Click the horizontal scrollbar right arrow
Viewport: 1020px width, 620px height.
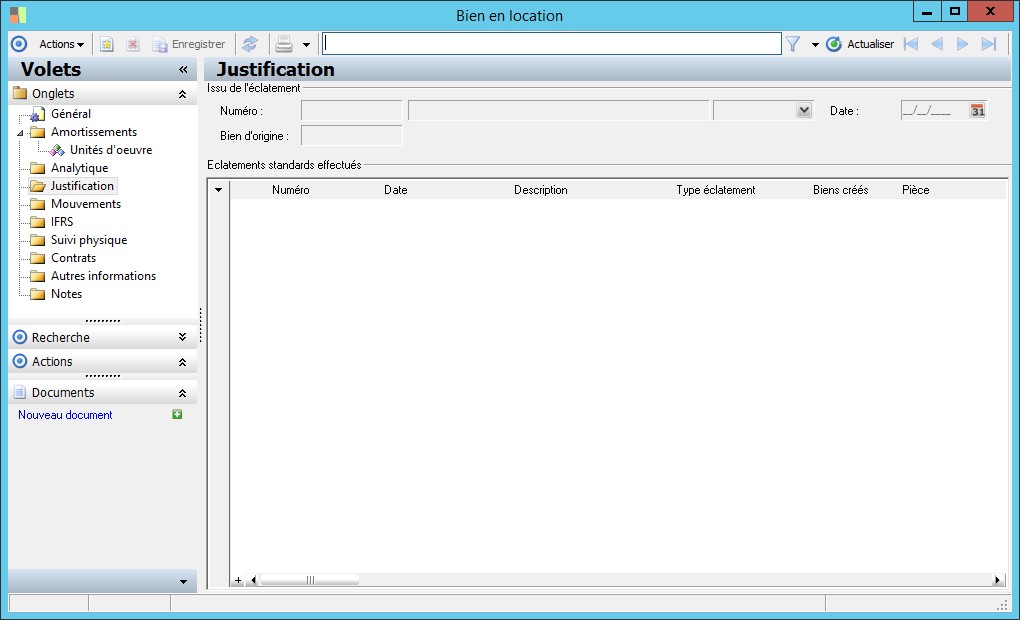pos(997,580)
